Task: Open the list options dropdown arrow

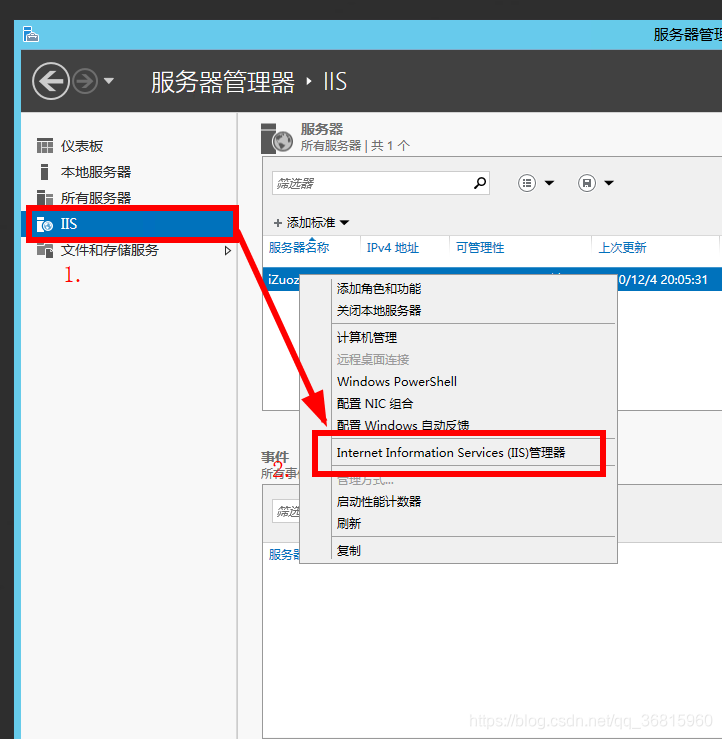Action: pyautogui.click(x=549, y=183)
